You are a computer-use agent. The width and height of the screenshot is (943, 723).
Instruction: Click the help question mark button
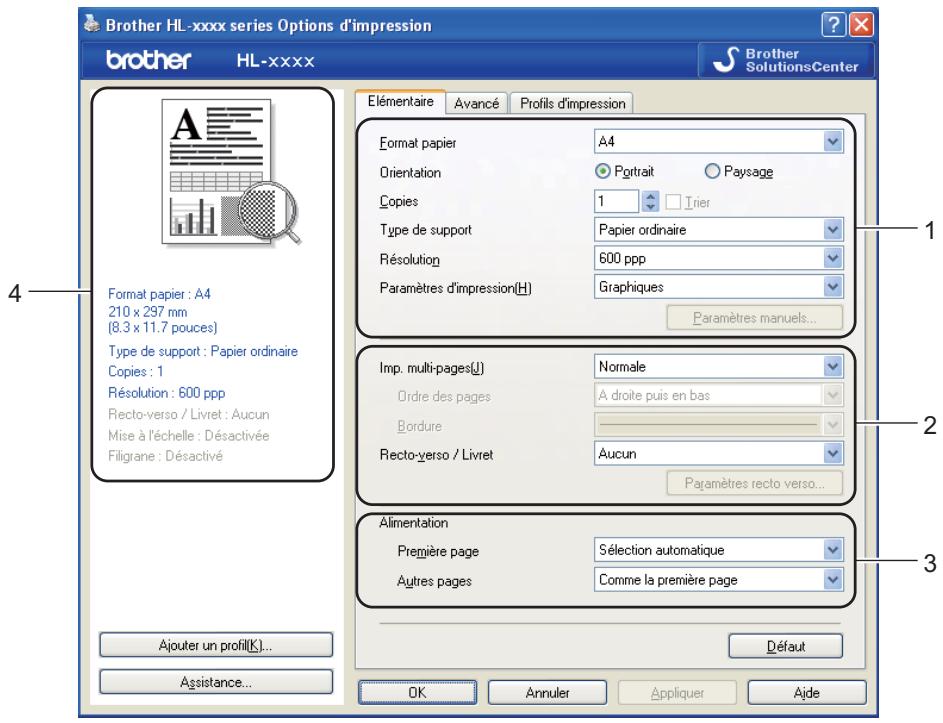click(834, 25)
